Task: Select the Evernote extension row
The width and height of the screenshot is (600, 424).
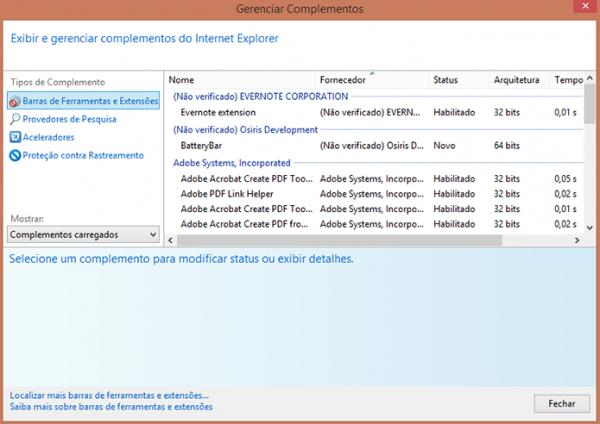Action: (x=375, y=113)
